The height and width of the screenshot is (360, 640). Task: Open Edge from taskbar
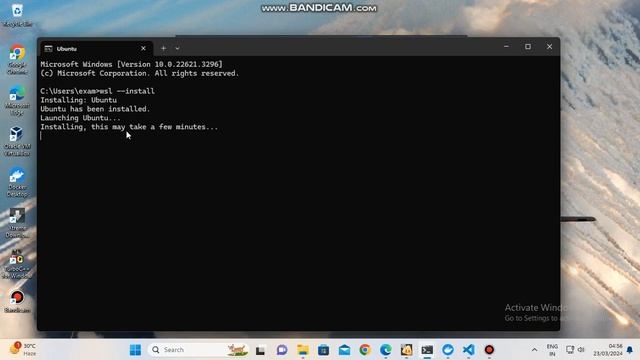(x=386, y=350)
